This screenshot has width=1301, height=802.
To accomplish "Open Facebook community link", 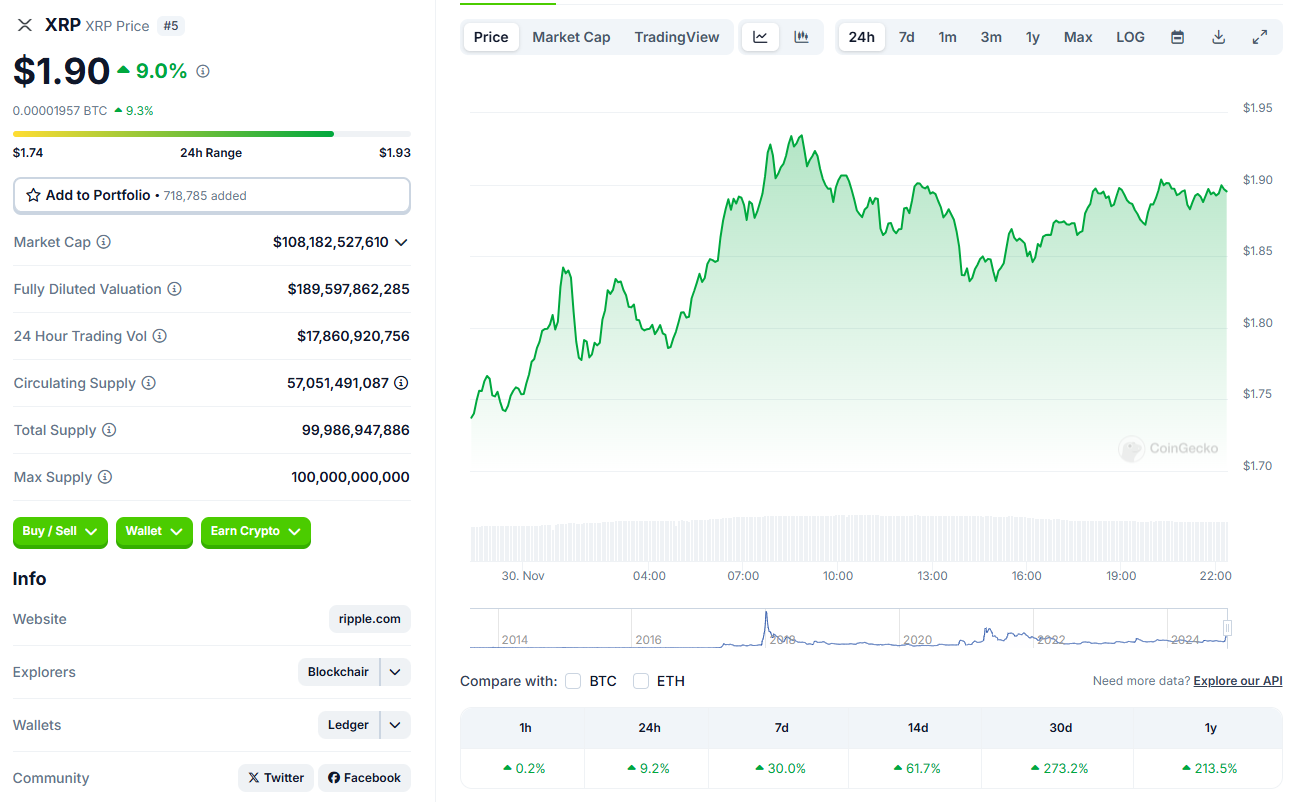I will point(364,778).
